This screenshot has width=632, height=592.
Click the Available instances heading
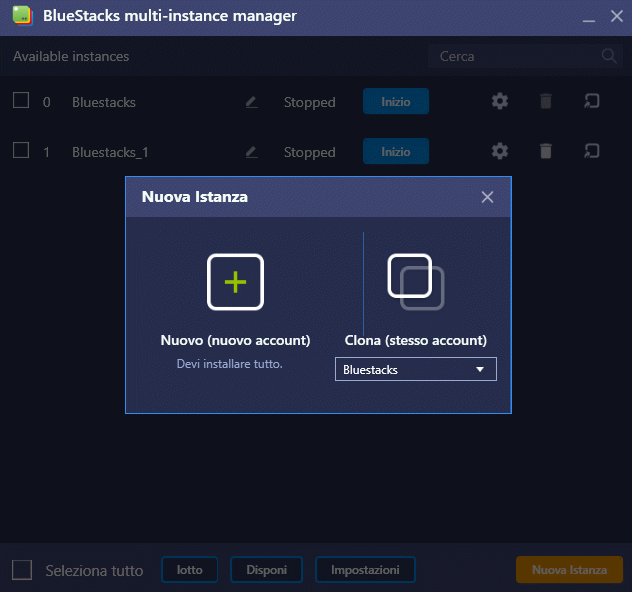(x=71, y=56)
